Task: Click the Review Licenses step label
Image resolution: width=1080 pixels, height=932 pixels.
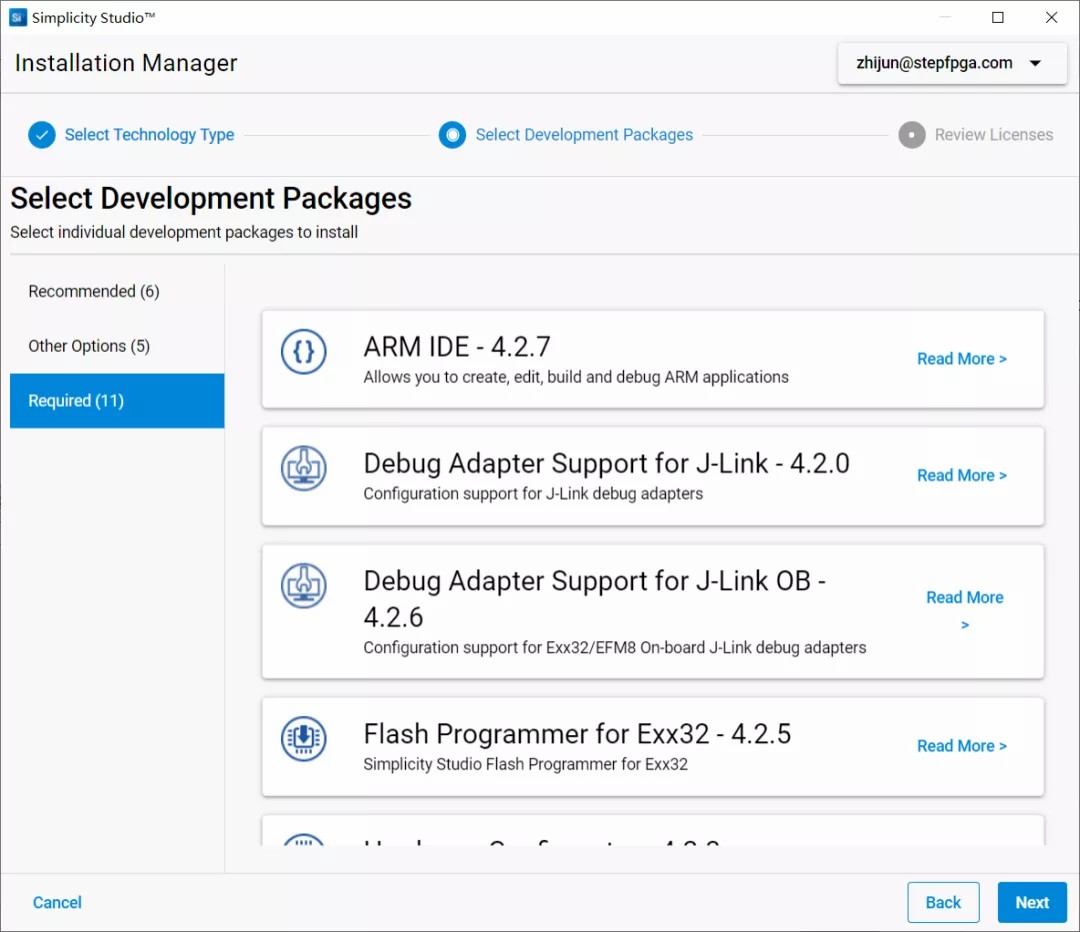Action: pos(994,135)
